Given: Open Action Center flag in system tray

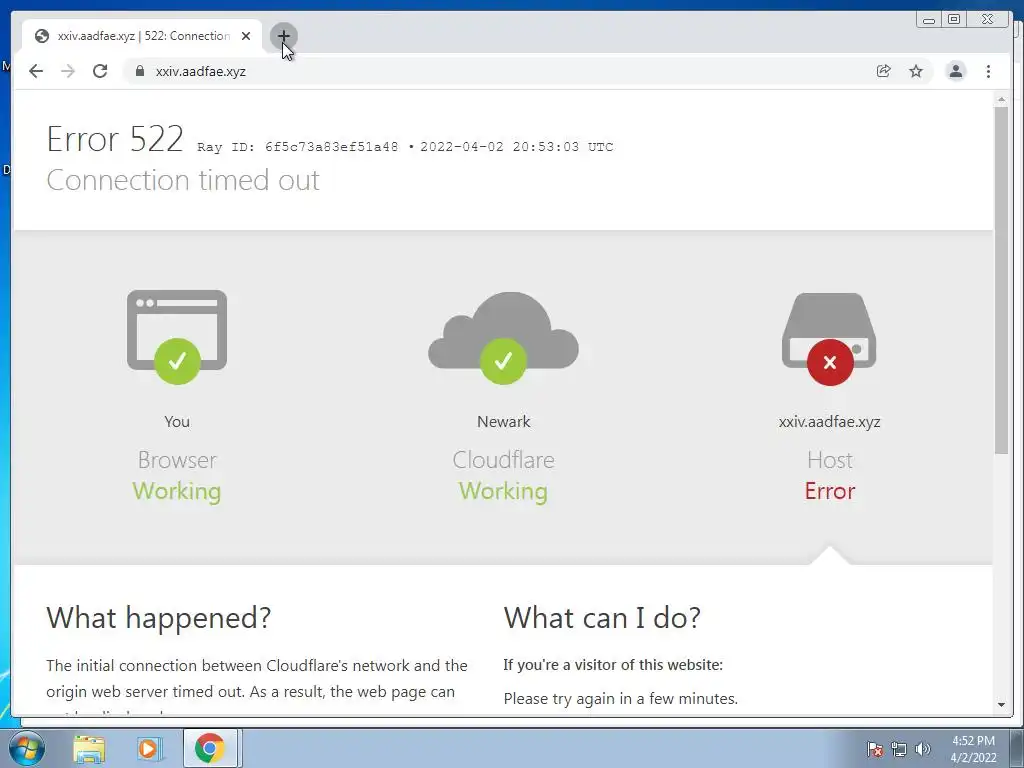Looking at the screenshot, I should [x=875, y=749].
